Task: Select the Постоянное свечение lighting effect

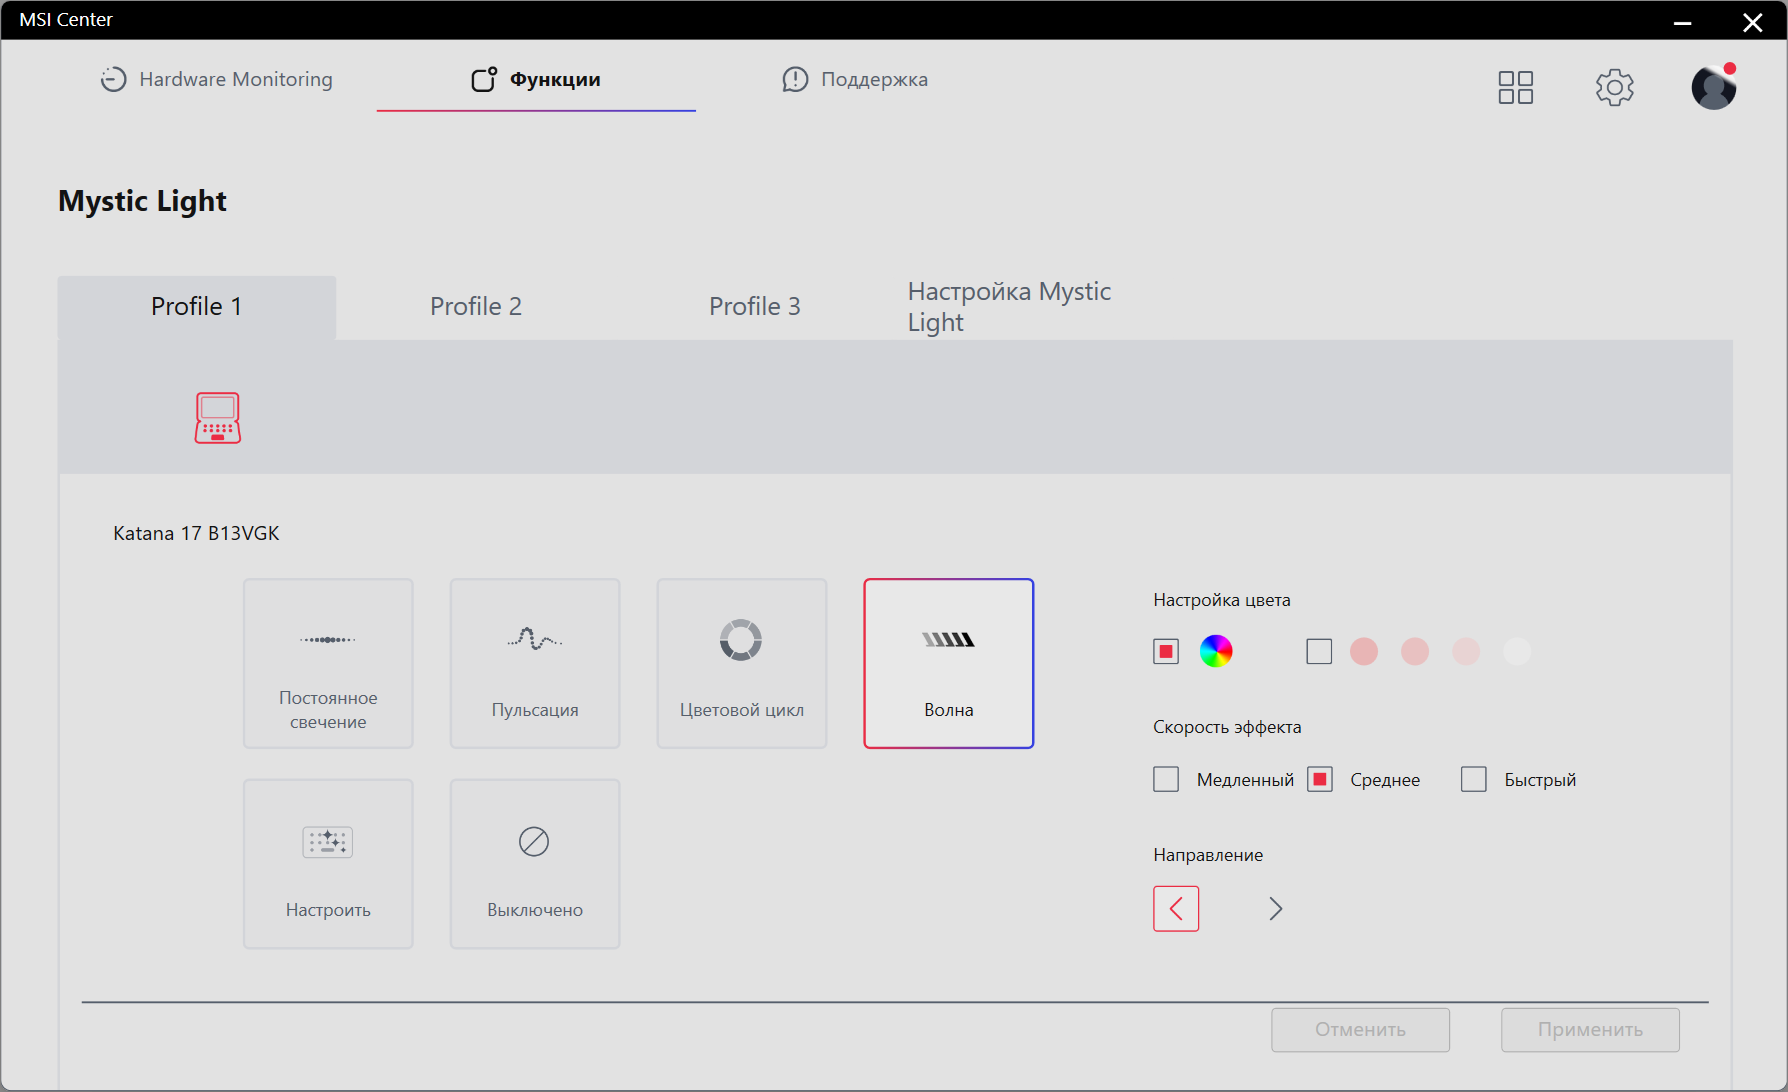Action: [x=328, y=663]
